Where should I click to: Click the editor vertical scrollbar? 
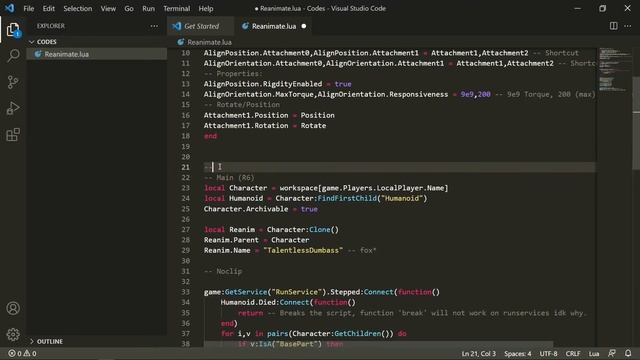click(636, 124)
